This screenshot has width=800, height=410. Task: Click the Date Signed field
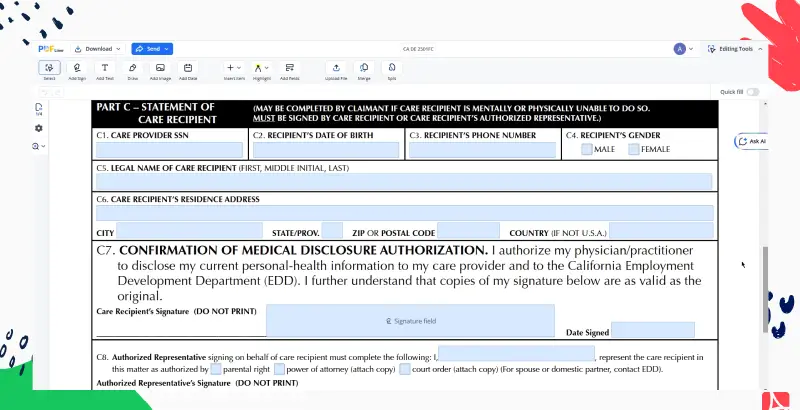tap(653, 329)
